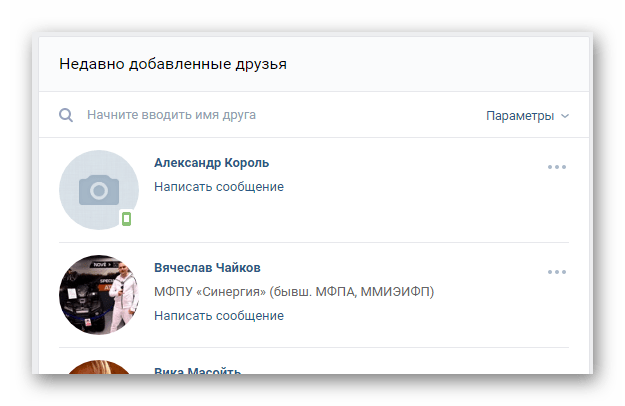
Task: Click Вика Масойть's partially visible avatar
Action: pyautogui.click(x=99, y=367)
